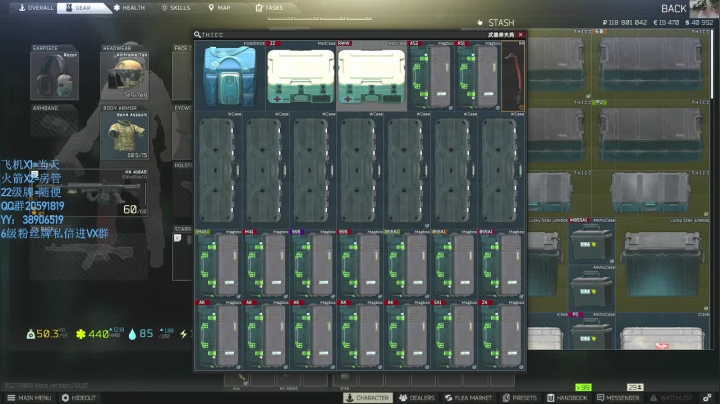Open the stash THICC case with orange tag
Screen dimensions: 720x404
(x=651, y=64)
